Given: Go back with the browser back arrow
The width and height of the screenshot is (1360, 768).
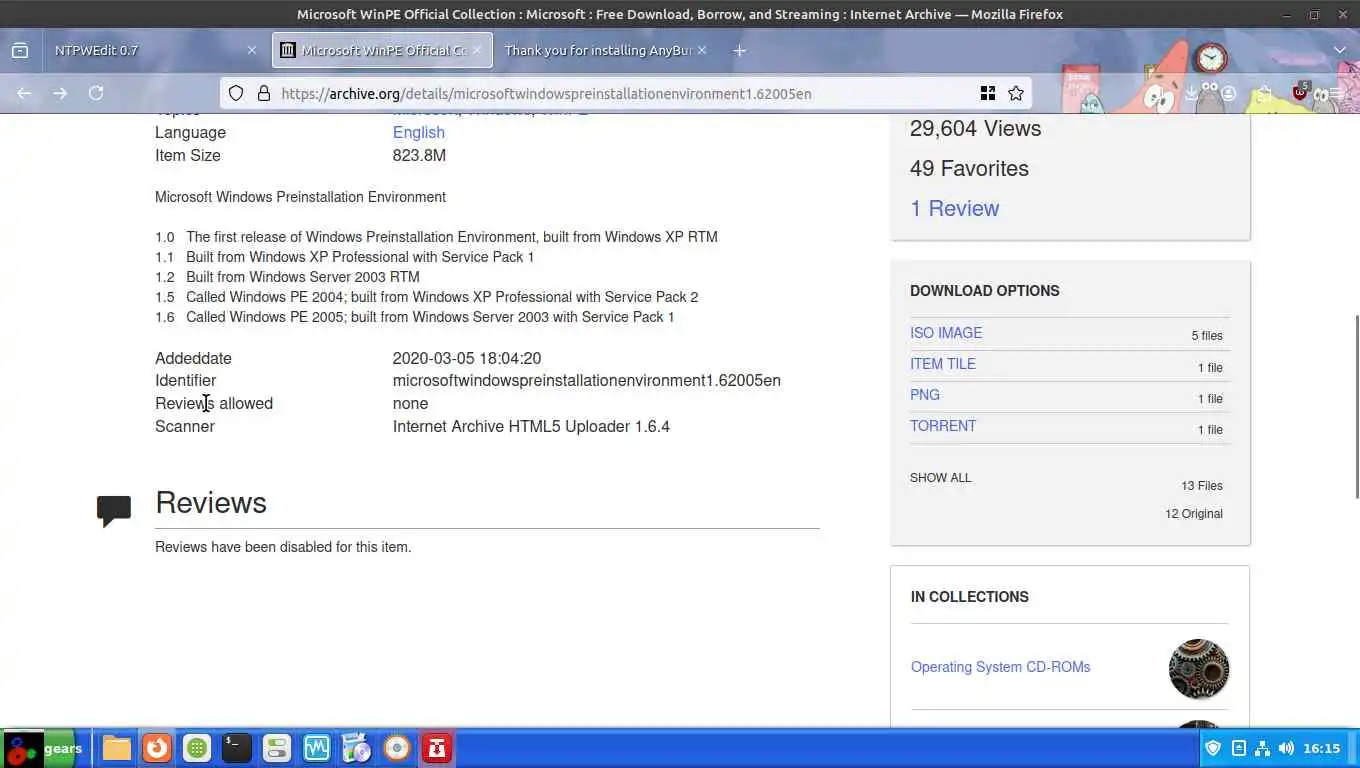Looking at the screenshot, I should coord(24,93).
